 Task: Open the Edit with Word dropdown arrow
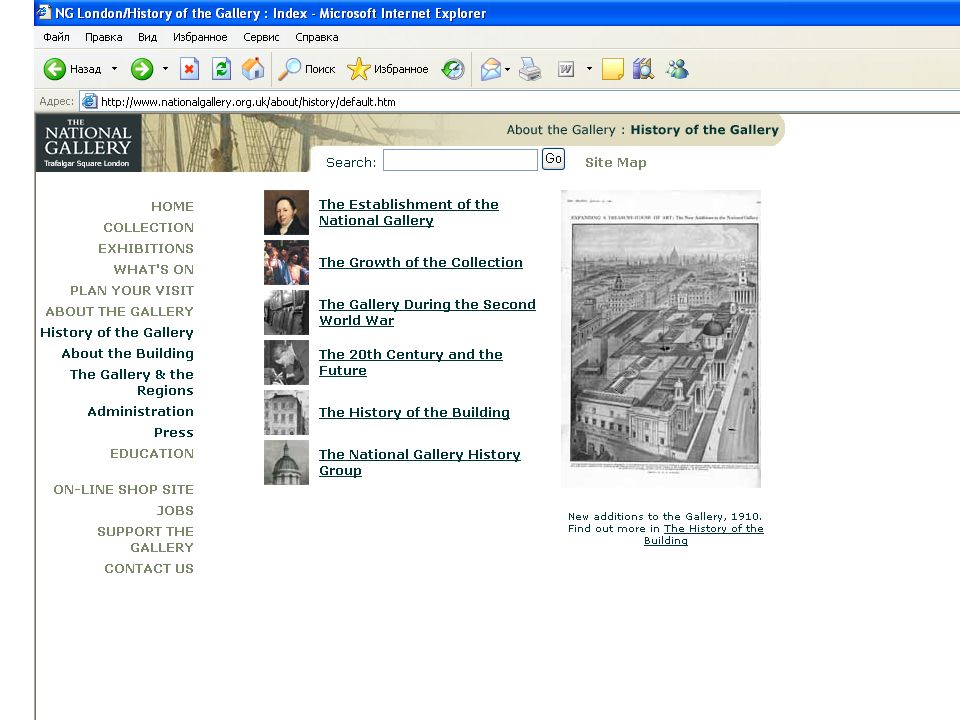coord(589,69)
